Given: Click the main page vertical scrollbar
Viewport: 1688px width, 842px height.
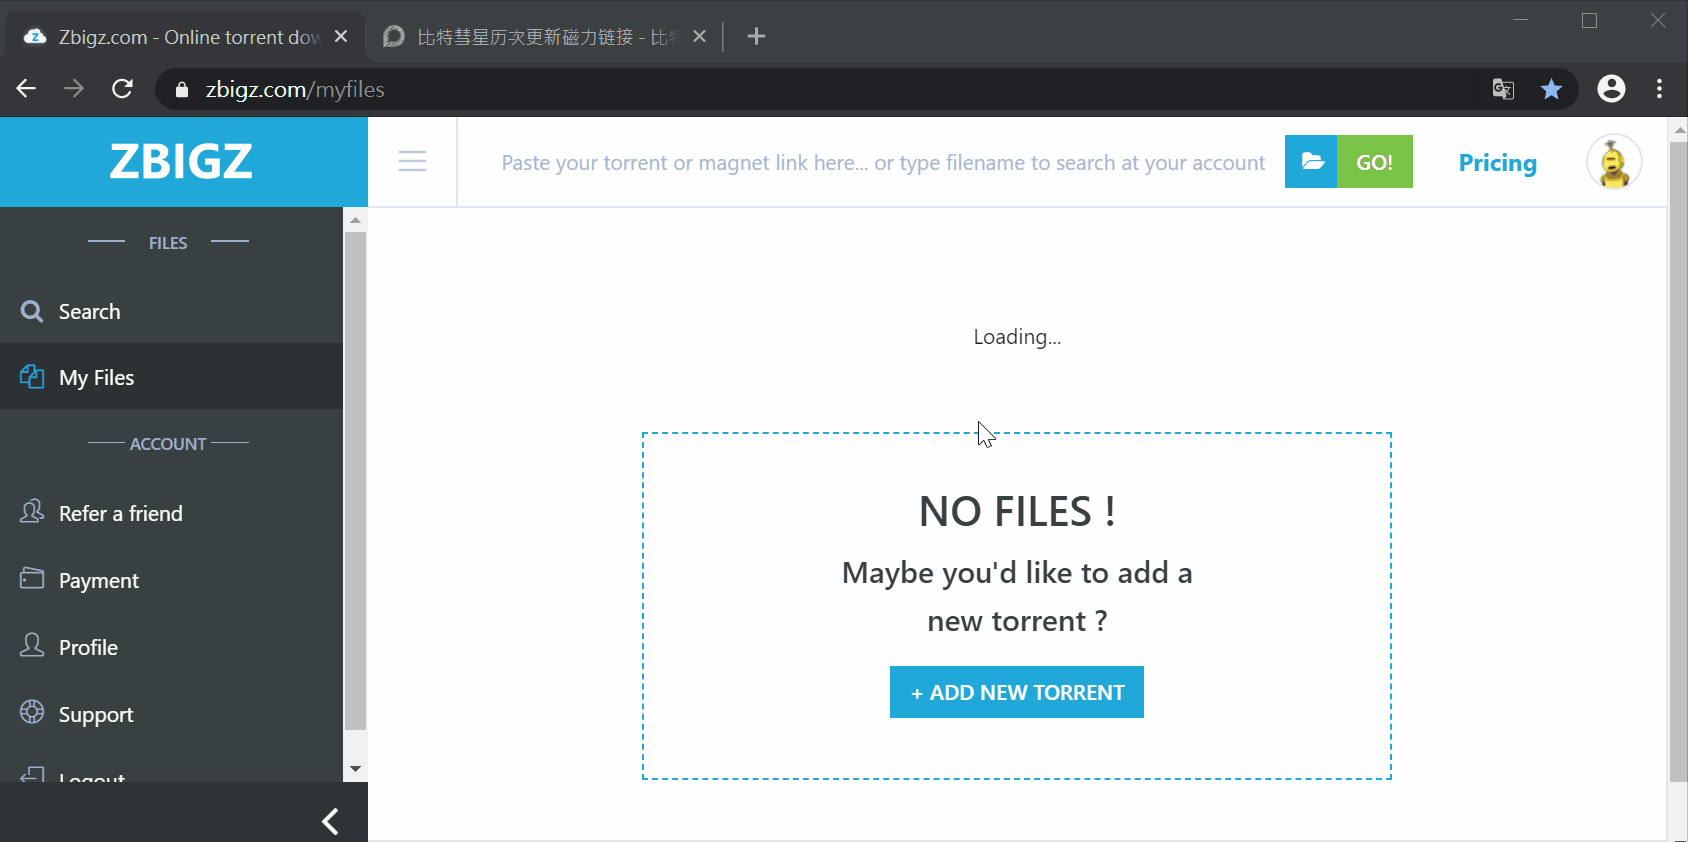Looking at the screenshot, I should [1678, 461].
